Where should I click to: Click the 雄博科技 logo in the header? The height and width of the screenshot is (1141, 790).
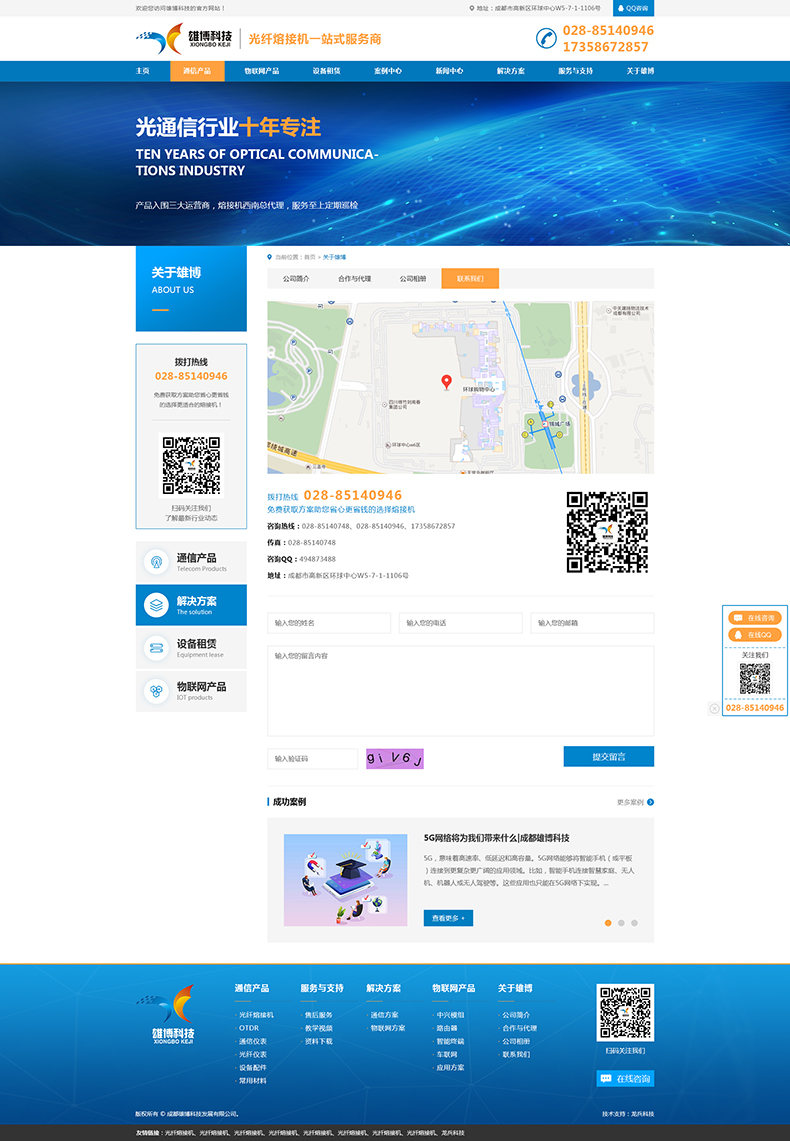point(178,39)
